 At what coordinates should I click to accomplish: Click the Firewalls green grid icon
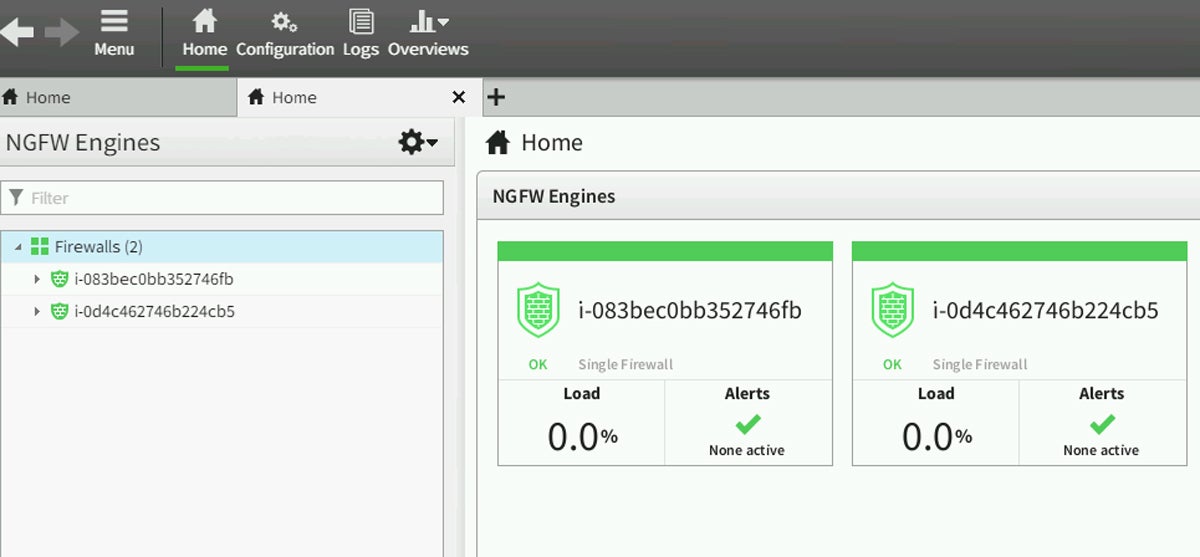[40, 247]
